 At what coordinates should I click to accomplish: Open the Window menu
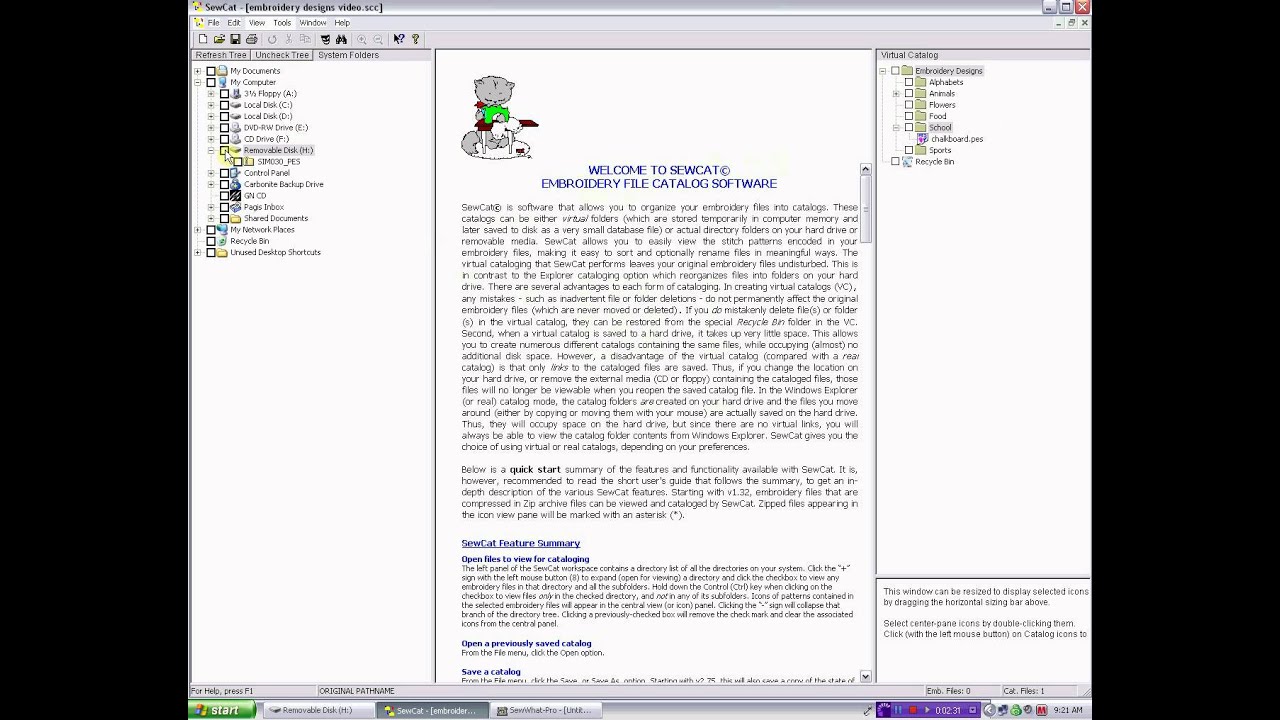click(x=313, y=23)
